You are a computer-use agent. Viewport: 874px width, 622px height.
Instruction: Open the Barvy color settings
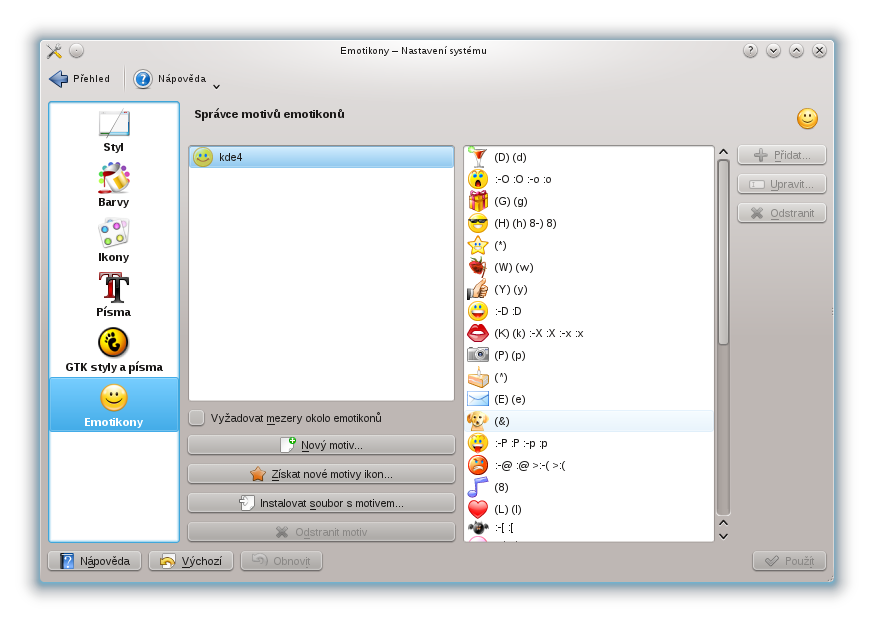[114, 186]
